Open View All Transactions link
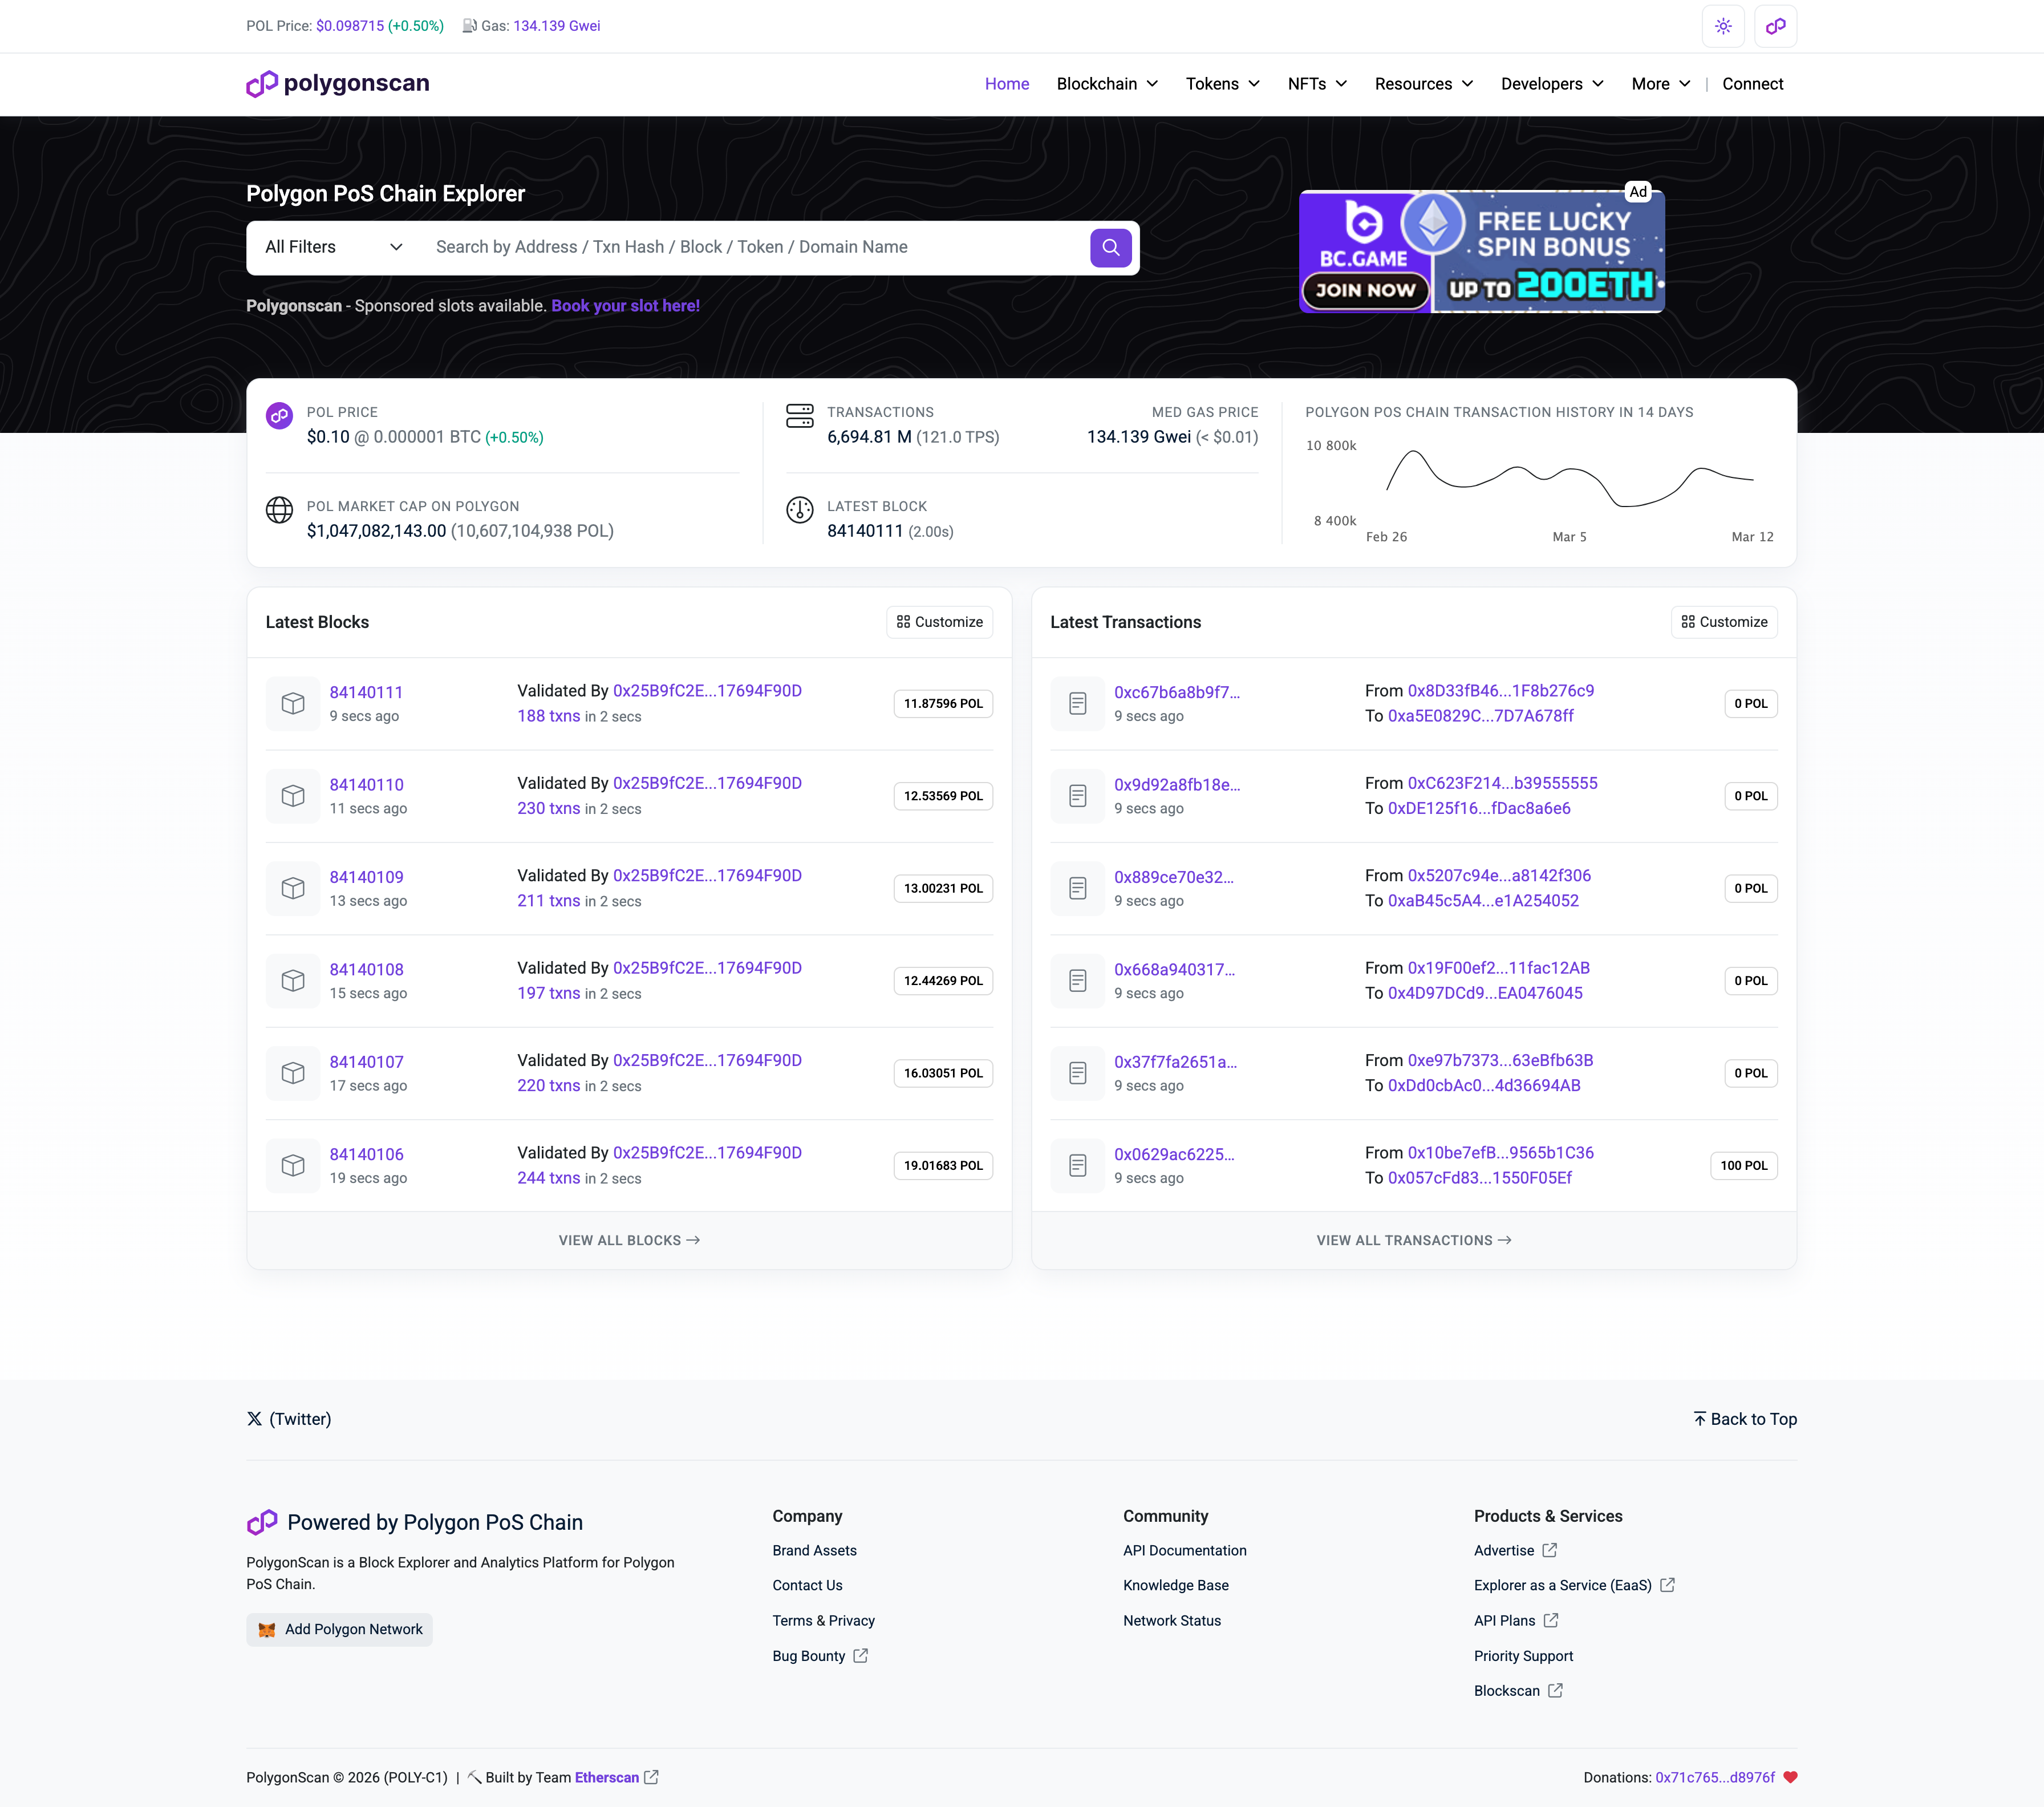This screenshot has width=2044, height=1807. tap(1413, 1240)
